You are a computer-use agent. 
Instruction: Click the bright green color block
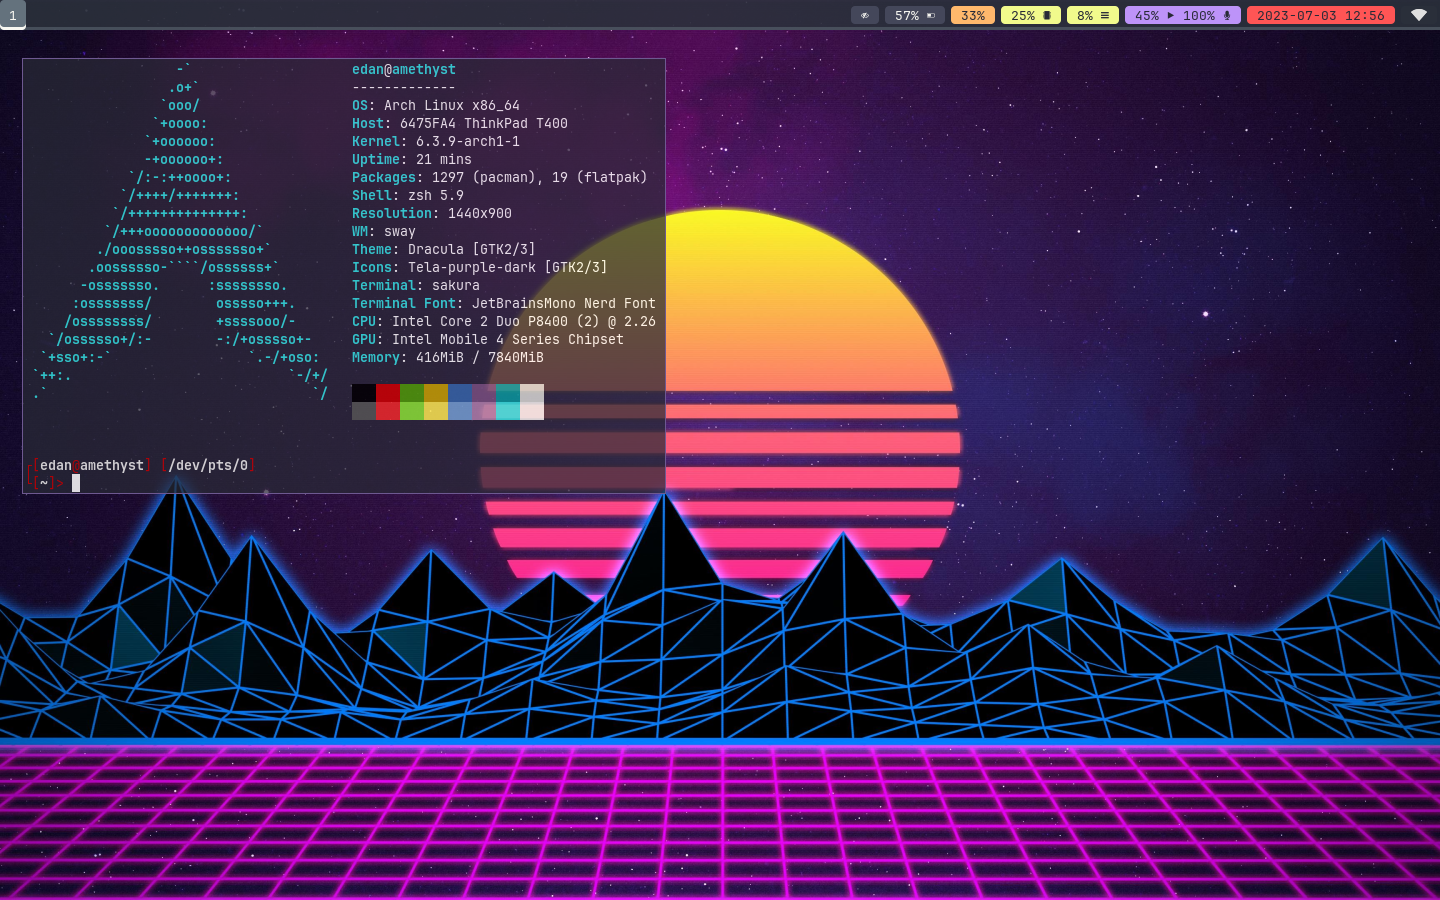tap(412, 411)
